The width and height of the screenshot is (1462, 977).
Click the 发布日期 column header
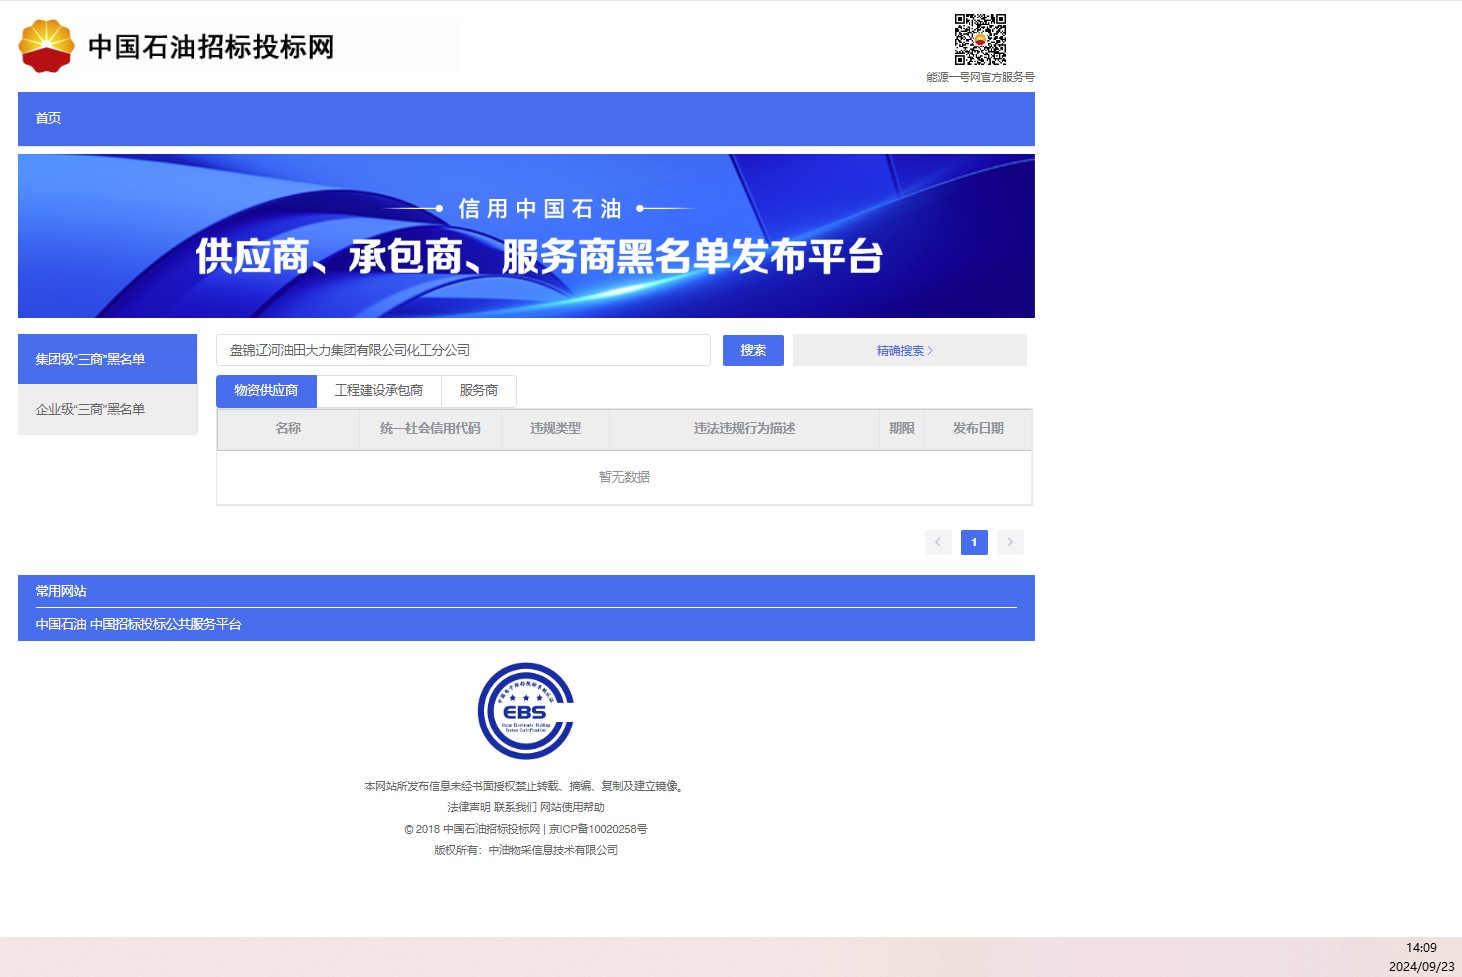[978, 428]
